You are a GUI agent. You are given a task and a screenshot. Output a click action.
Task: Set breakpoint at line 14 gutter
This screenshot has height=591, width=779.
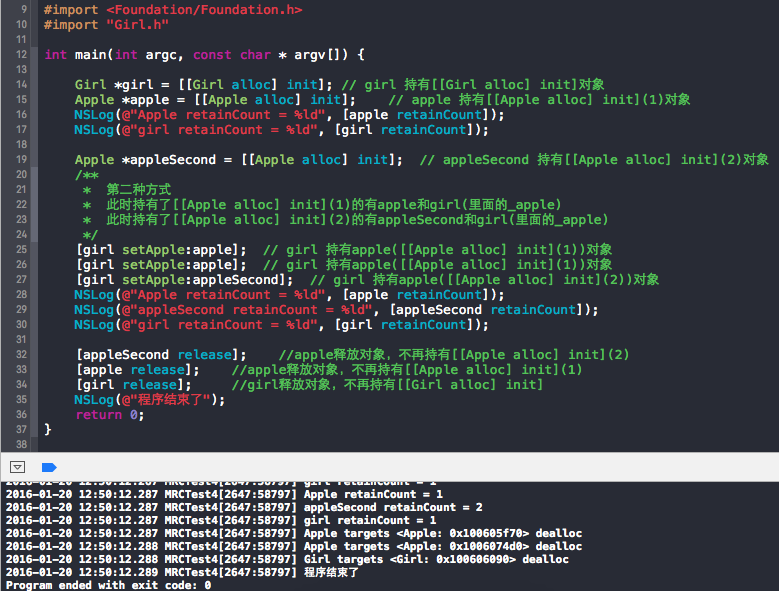click(21, 85)
